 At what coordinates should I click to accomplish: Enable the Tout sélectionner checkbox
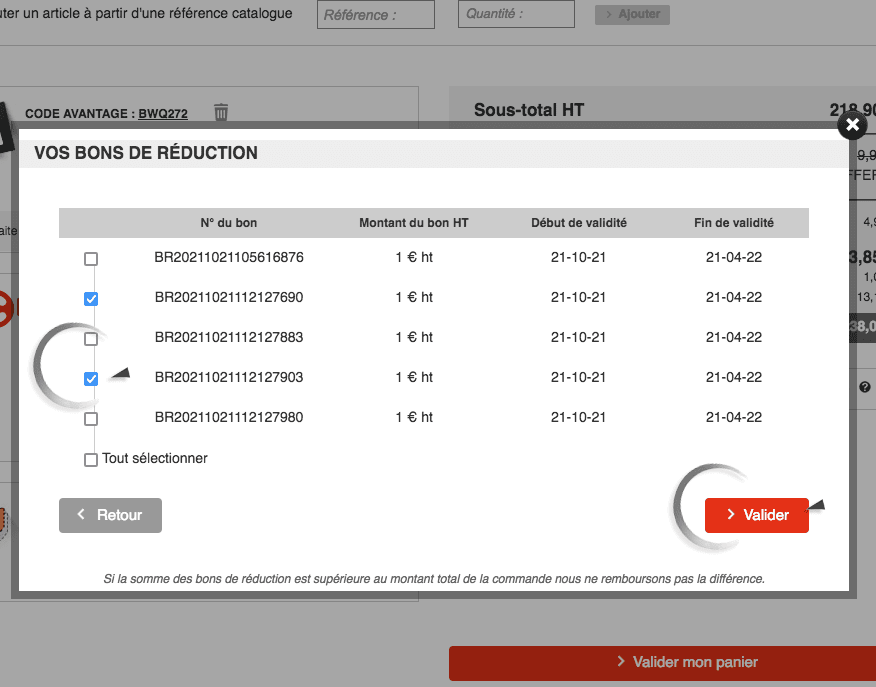[91, 460]
